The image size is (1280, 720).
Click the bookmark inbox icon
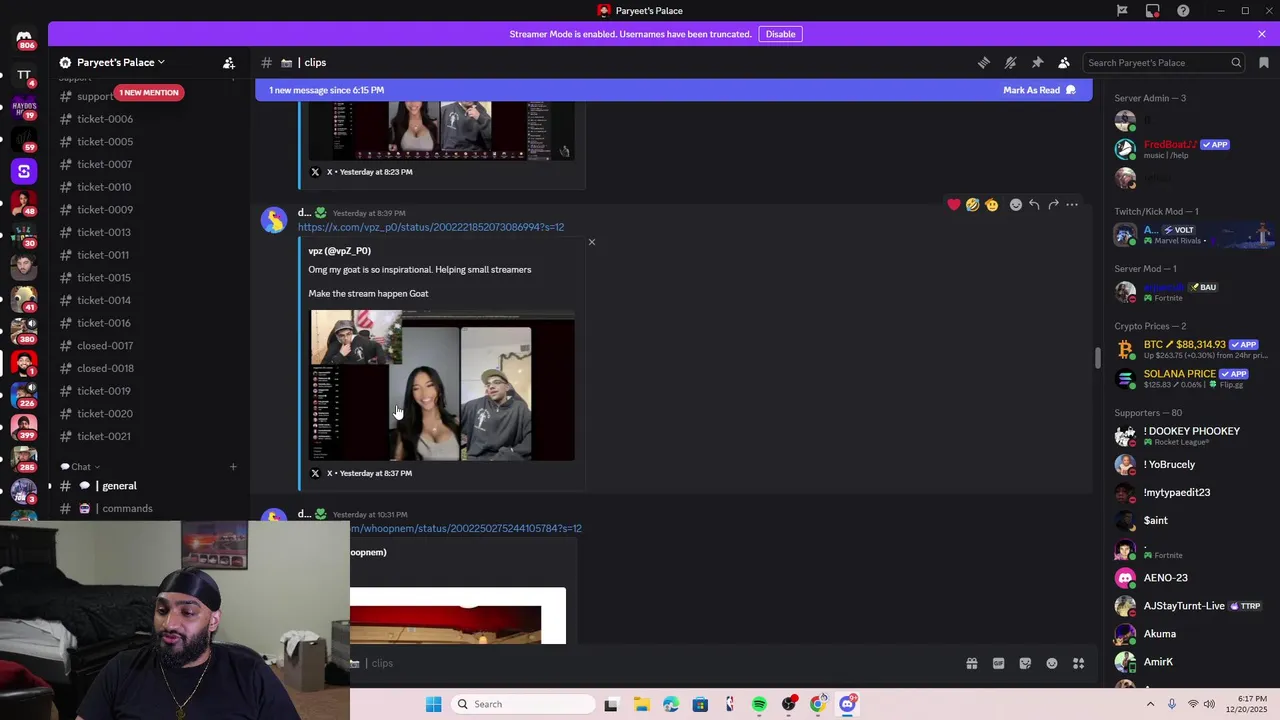1264,63
